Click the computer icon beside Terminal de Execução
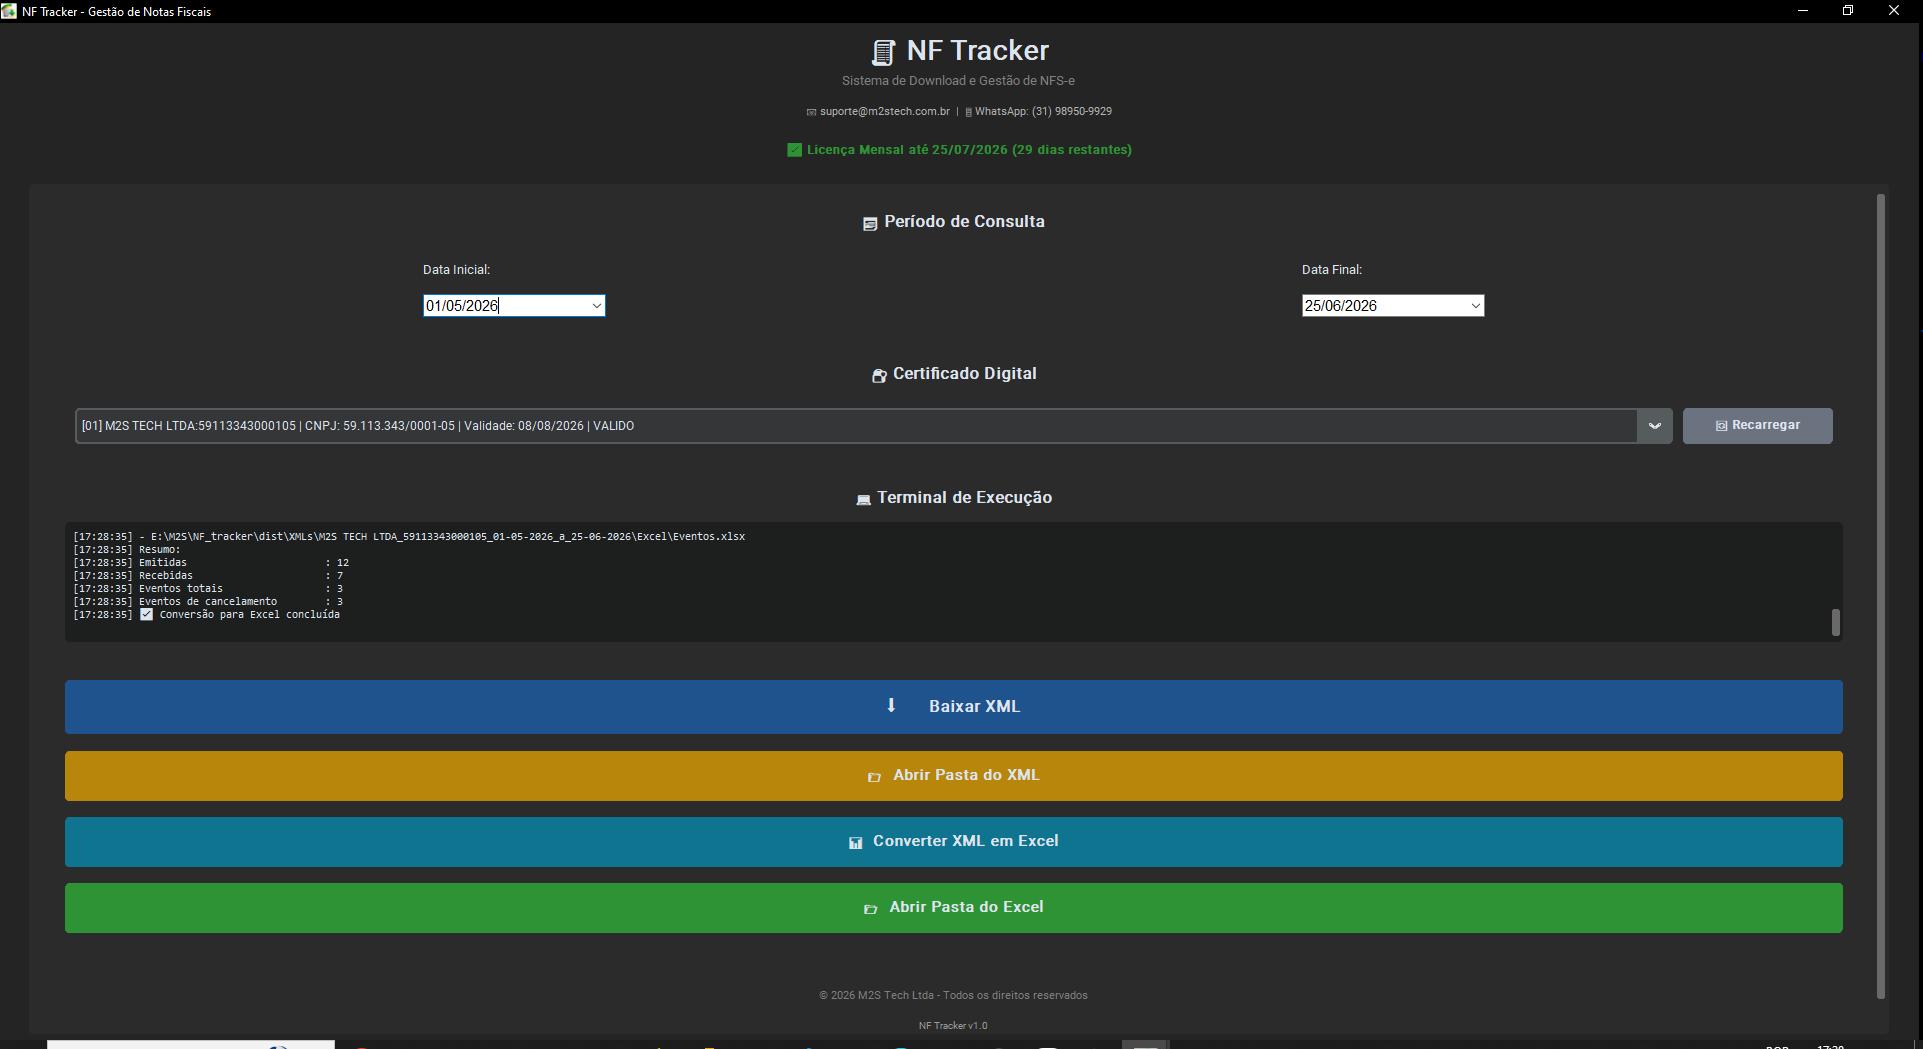The width and height of the screenshot is (1923, 1049). pos(863,499)
